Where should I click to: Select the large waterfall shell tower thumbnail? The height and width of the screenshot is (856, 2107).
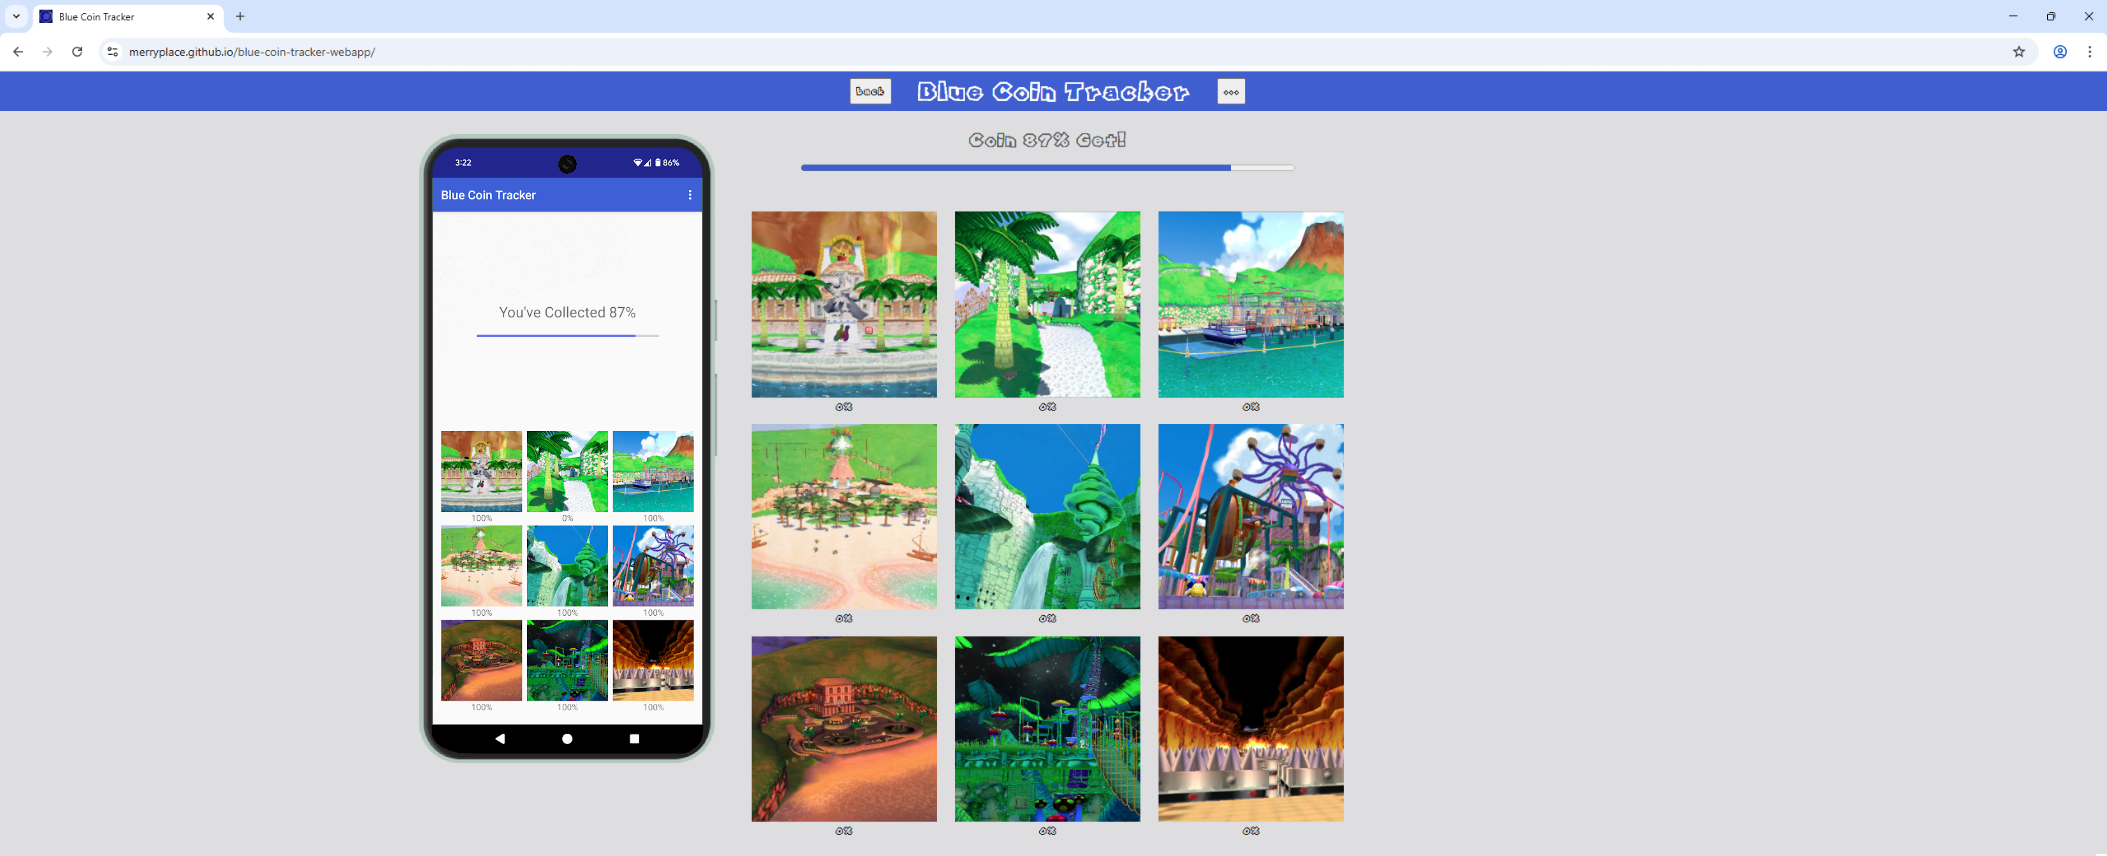[x=1047, y=516]
